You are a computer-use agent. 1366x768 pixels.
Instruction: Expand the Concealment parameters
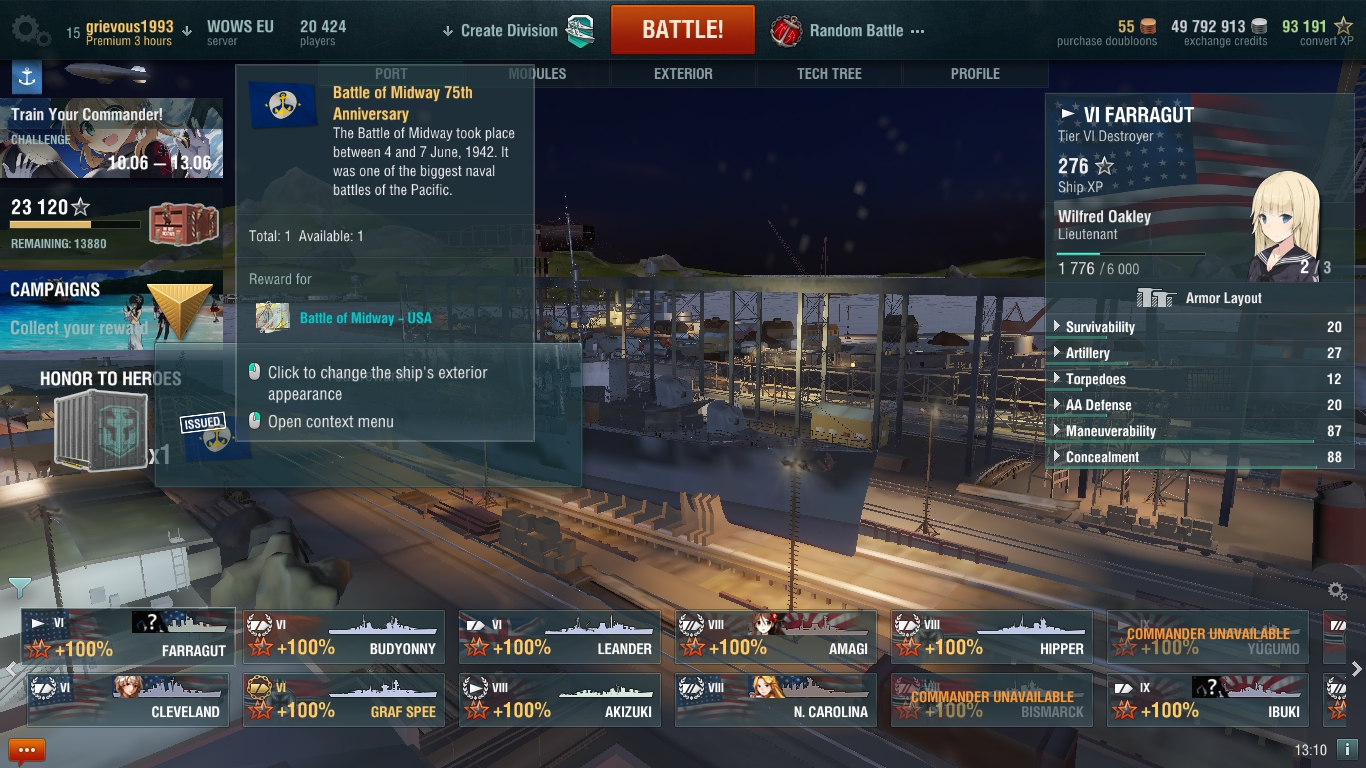(x=1198, y=457)
